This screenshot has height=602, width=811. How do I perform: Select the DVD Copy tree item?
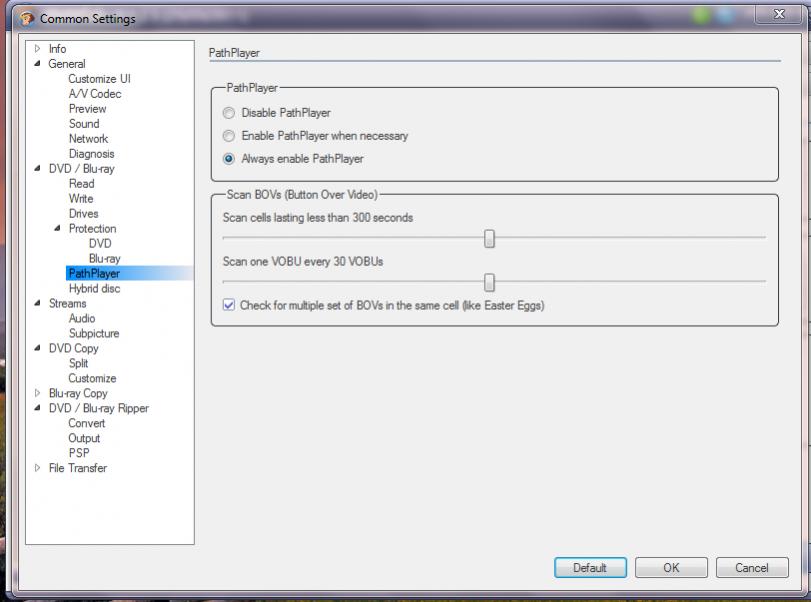(73, 349)
